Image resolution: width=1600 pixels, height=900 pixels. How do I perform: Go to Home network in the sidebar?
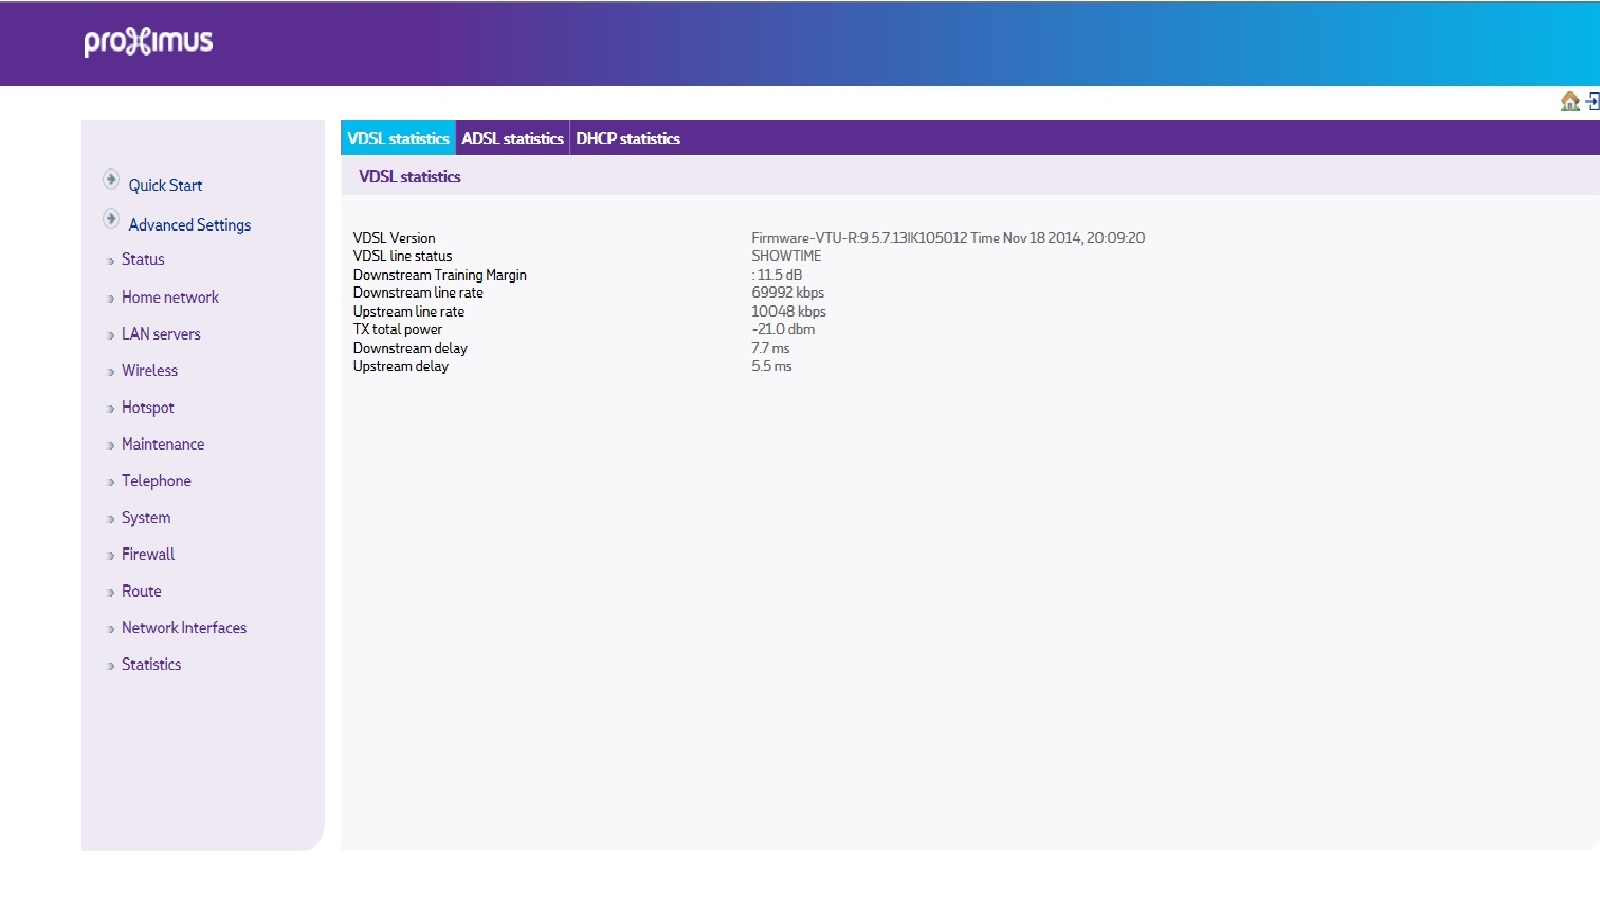pos(170,298)
